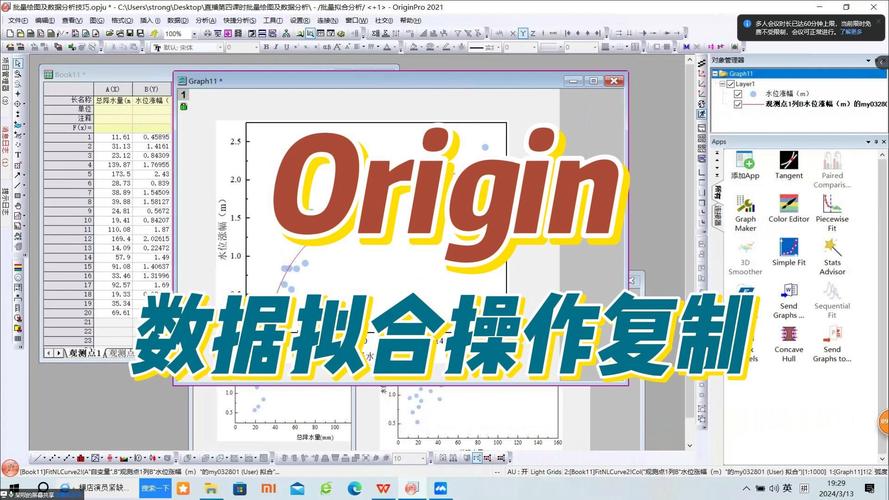Open the 添加App (Add App) icon
This screenshot has width=889, height=500.
click(745, 166)
